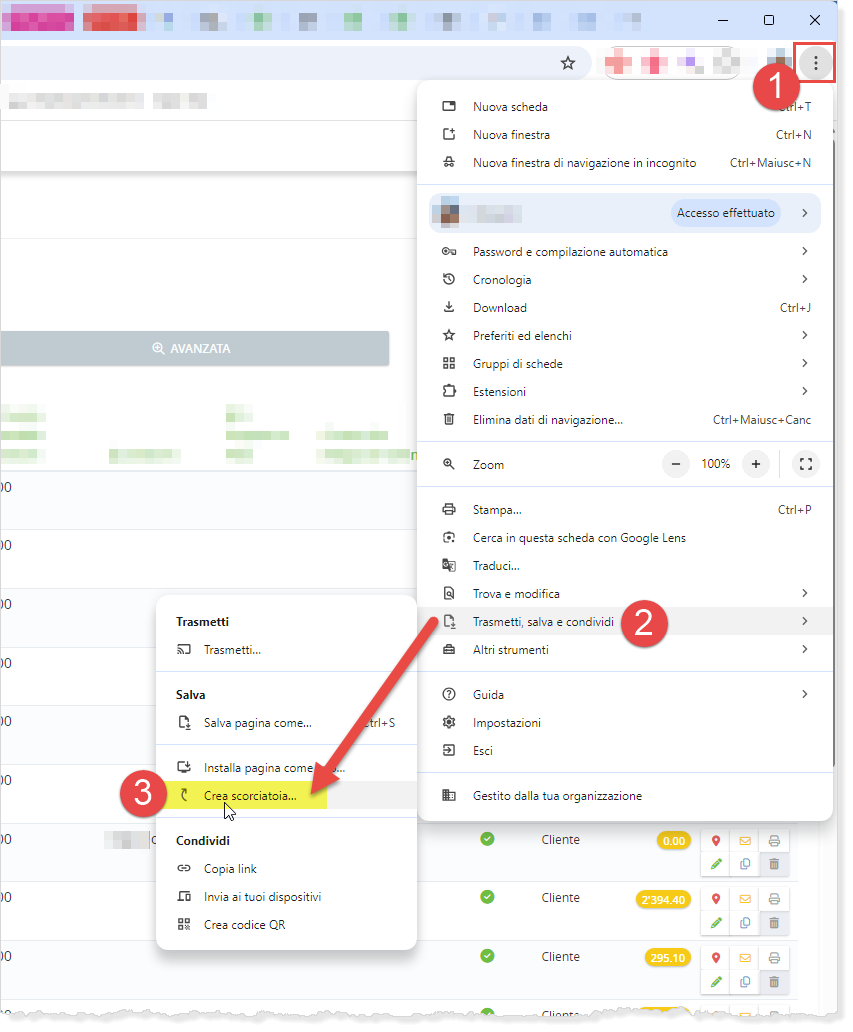Click zoom in plus button
853x1032 pixels.
pos(756,464)
